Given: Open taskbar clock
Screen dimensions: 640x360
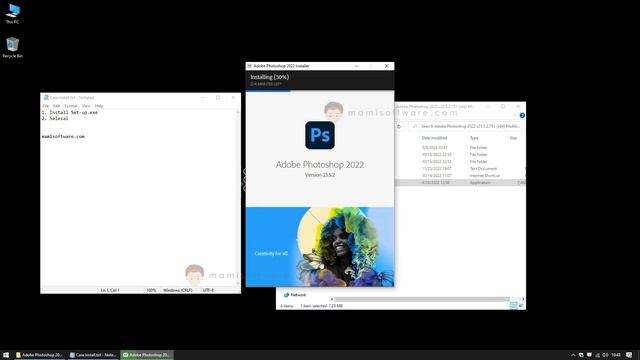Looking at the screenshot, I should coord(616,355).
